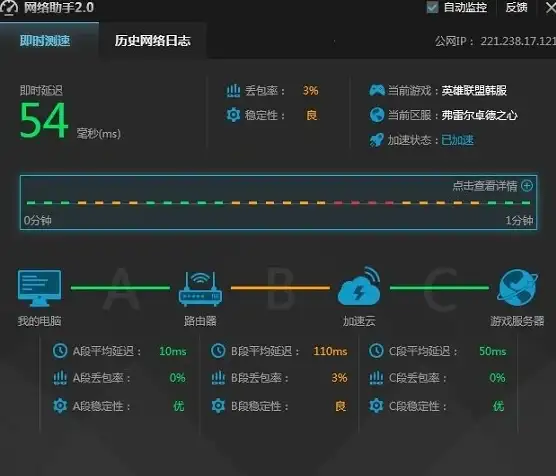Screen dimensions: 556x476
Task: Click the green segment A line
Action: point(120,288)
